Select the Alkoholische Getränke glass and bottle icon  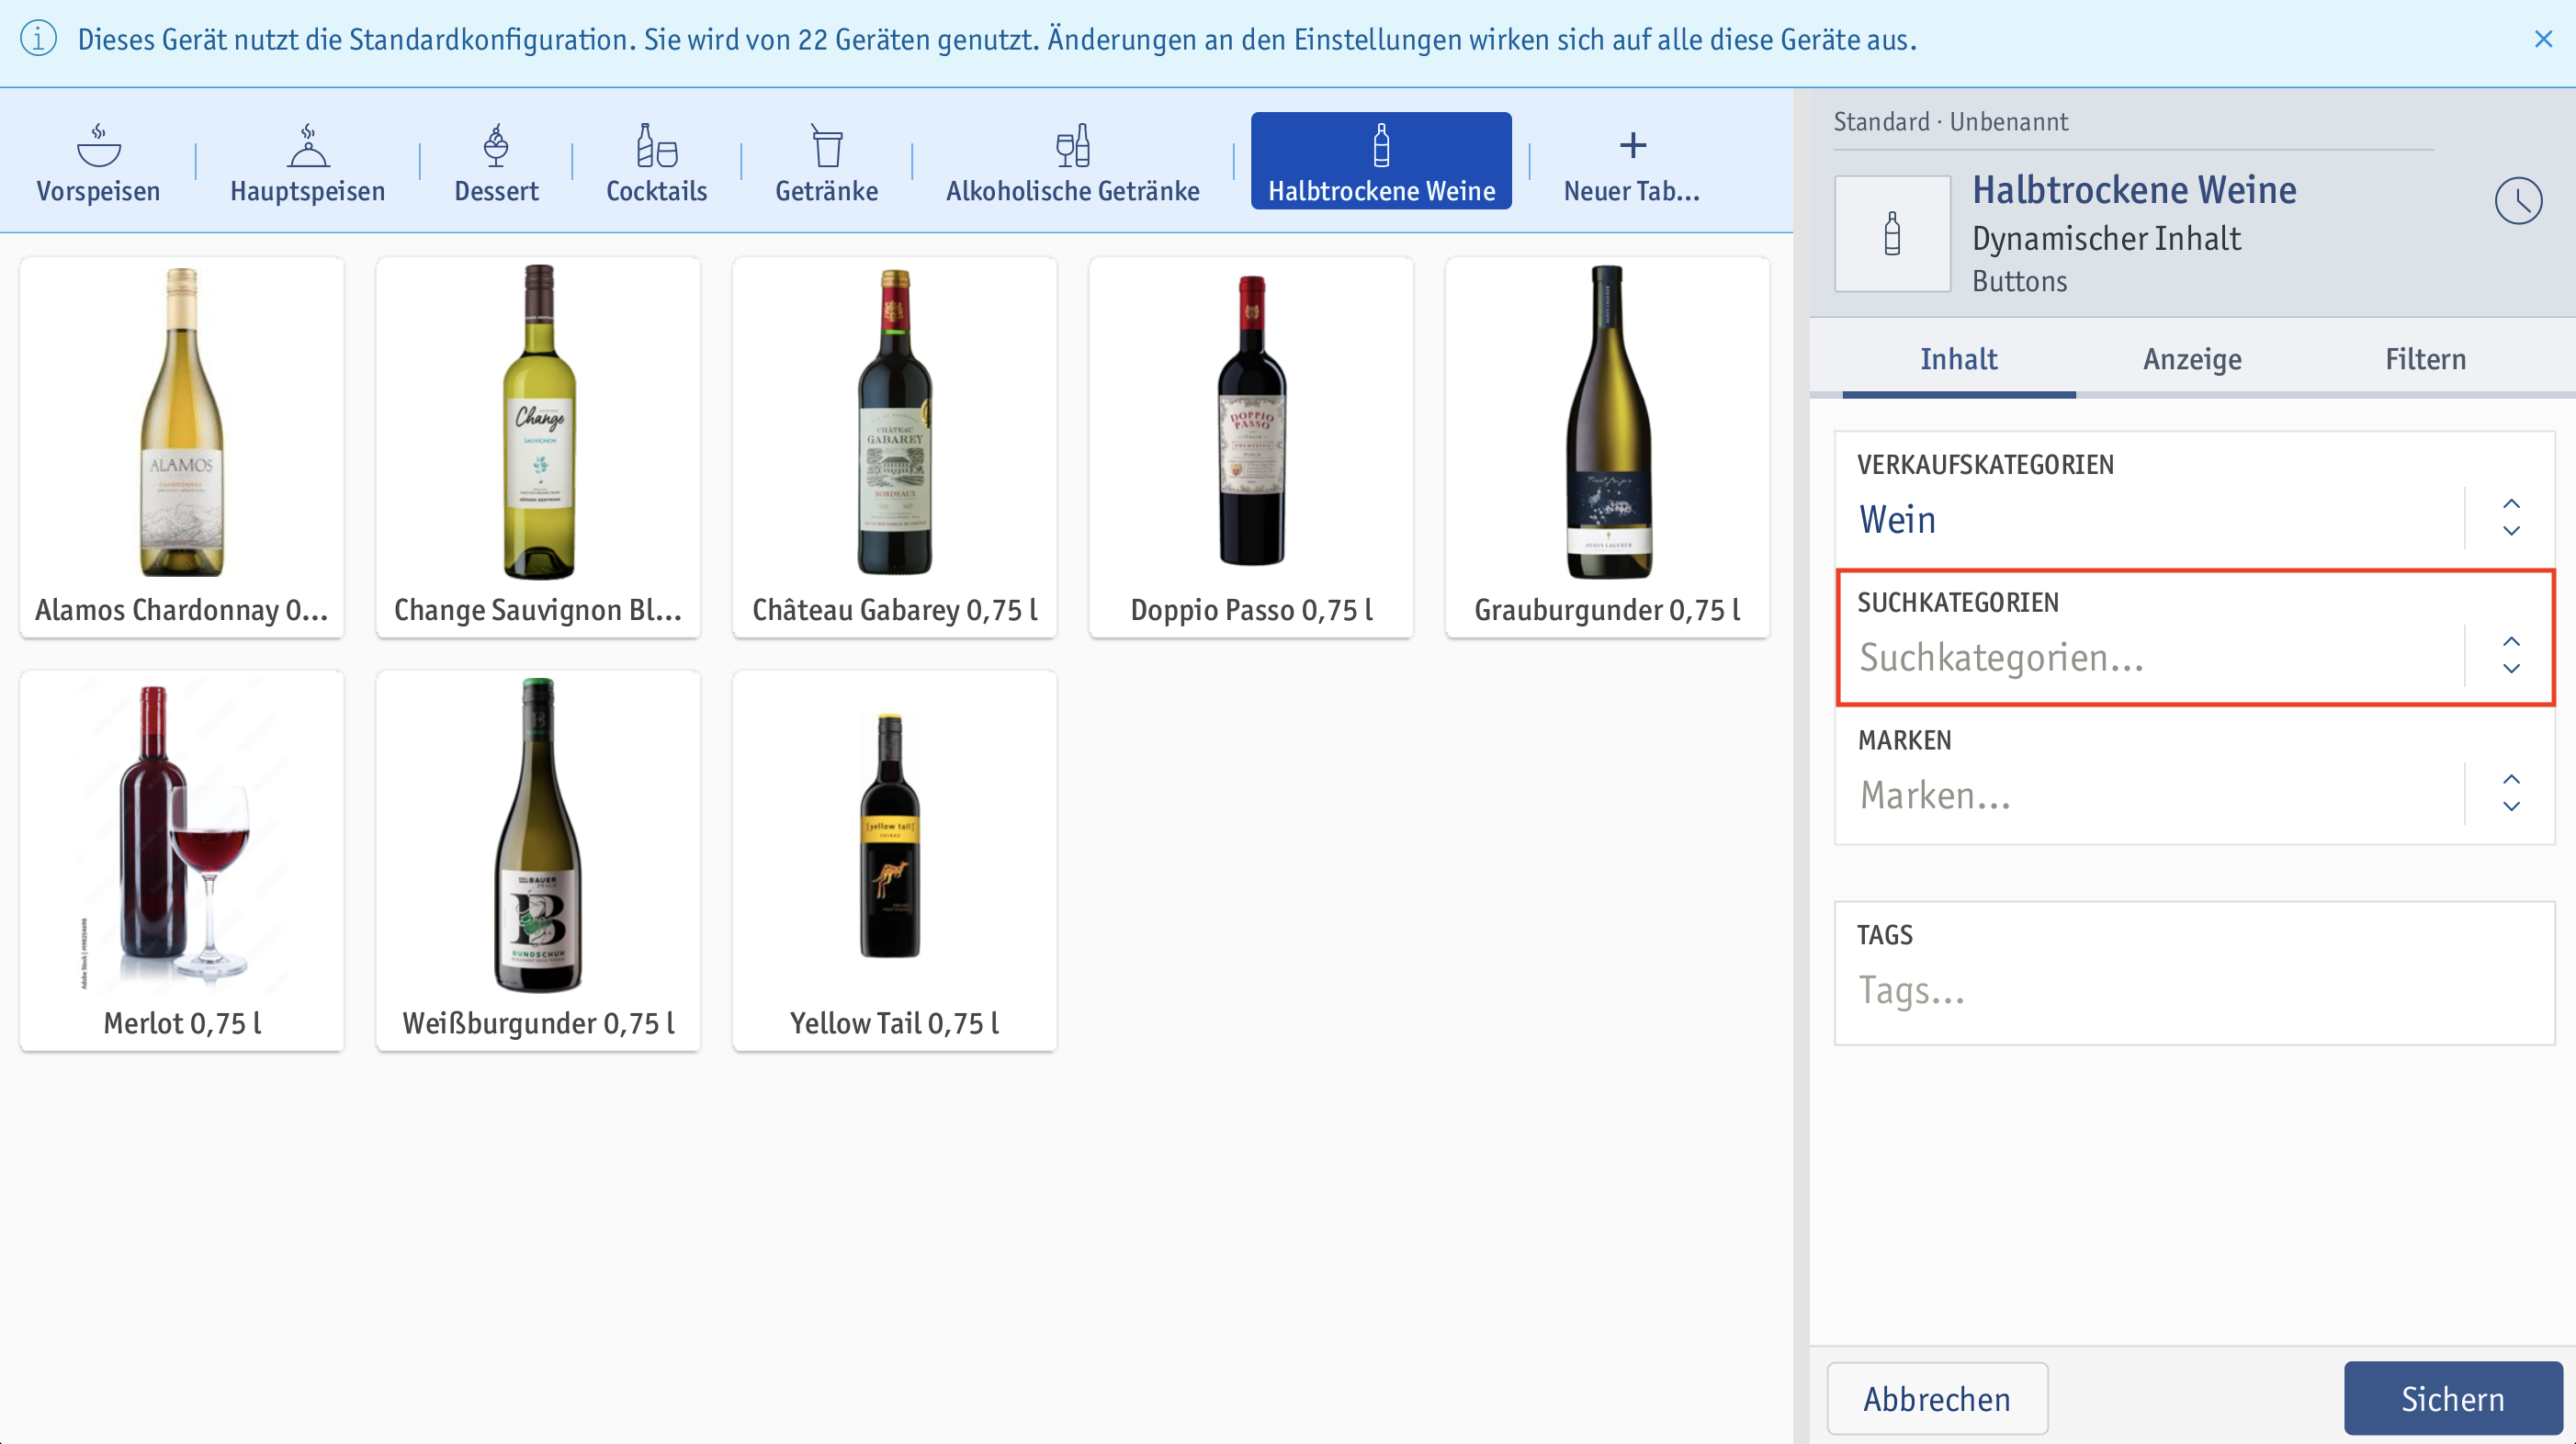click(1072, 145)
